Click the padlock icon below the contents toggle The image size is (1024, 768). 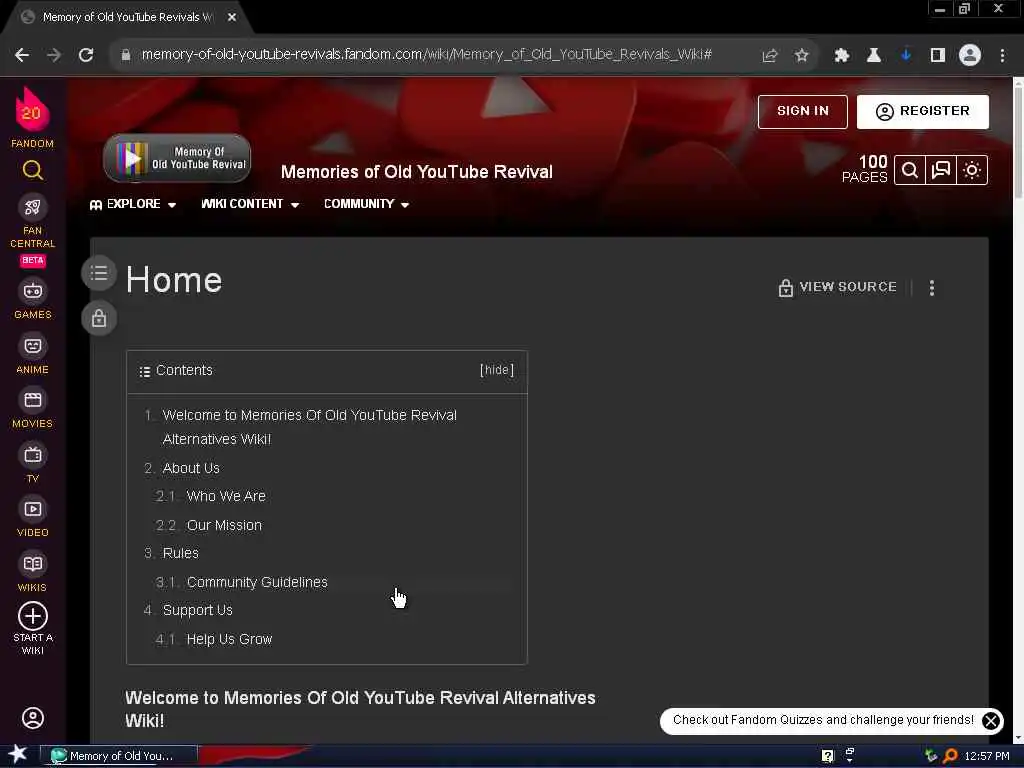[x=99, y=318]
